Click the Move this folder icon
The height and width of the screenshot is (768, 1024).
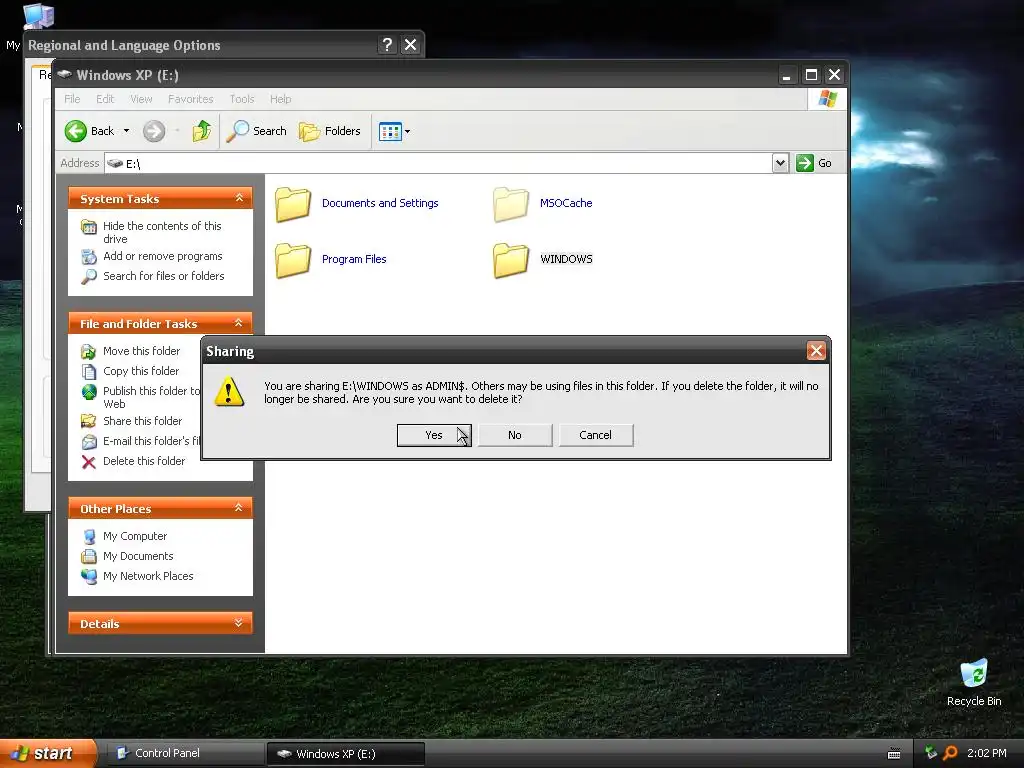tap(89, 352)
